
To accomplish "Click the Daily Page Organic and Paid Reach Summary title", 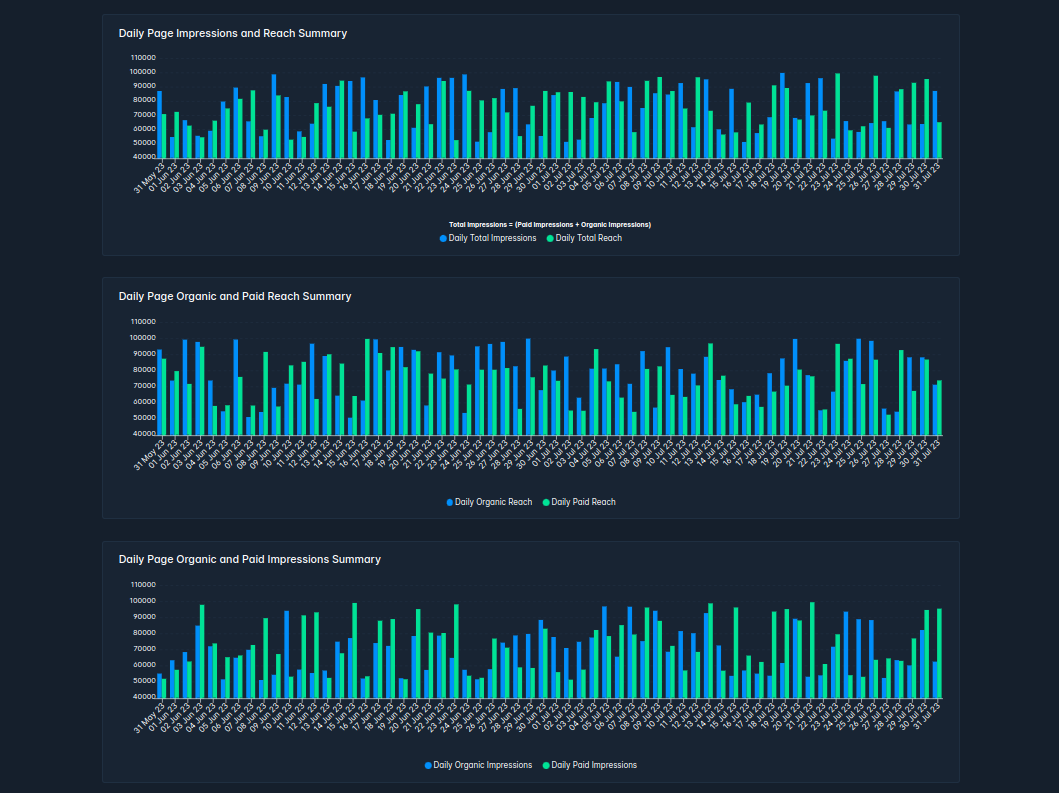I will tap(235, 296).
